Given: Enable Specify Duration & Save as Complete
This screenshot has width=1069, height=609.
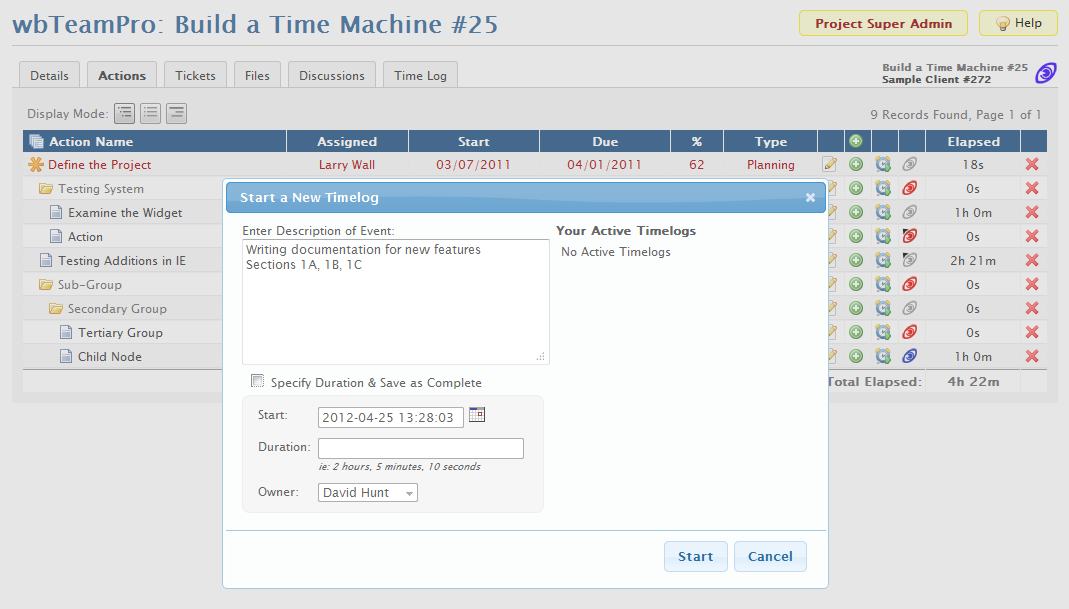Looking at the screenshot, I should point(258,381).
